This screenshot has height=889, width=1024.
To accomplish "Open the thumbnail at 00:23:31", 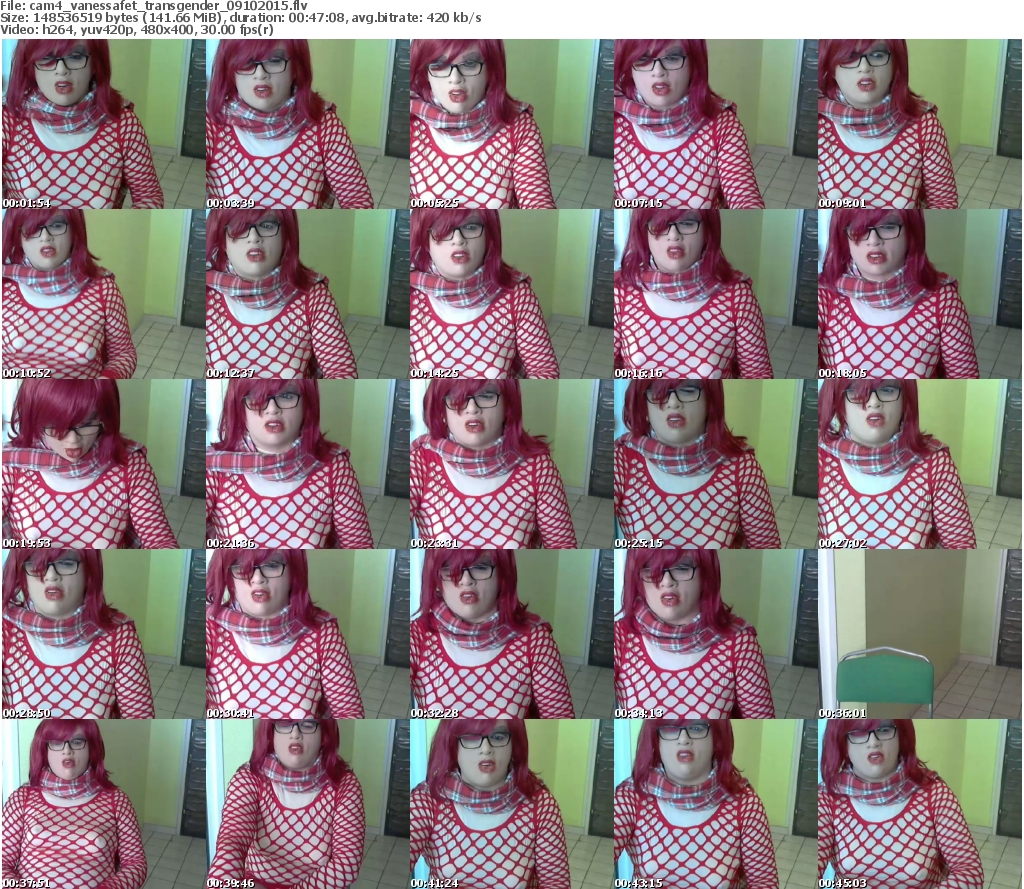I will 511,464.
